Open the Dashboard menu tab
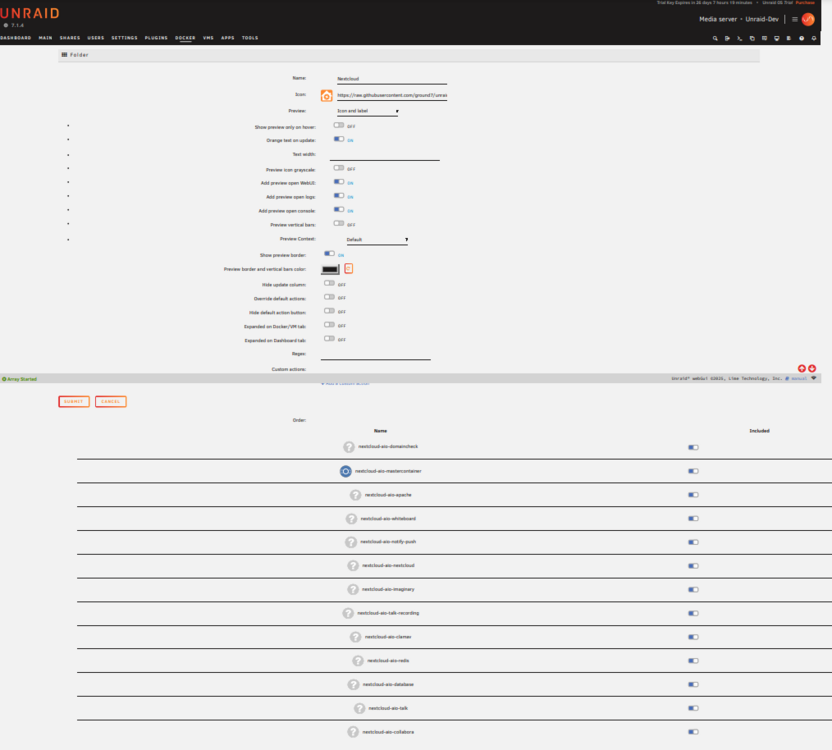 coord(15,38)
